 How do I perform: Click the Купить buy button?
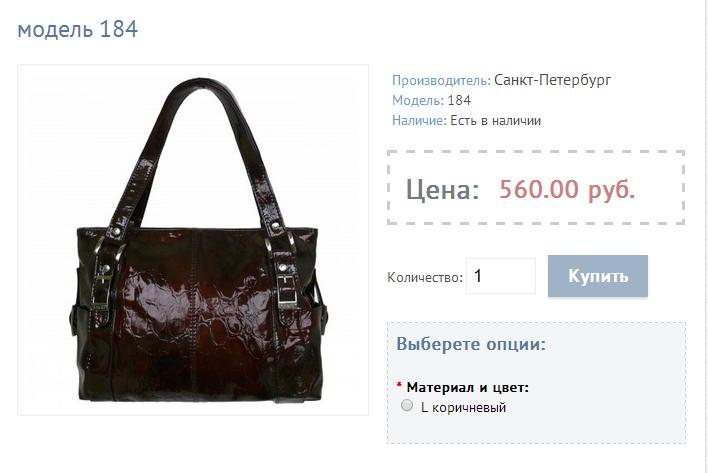pyautogui.click(x=598, y=276)
